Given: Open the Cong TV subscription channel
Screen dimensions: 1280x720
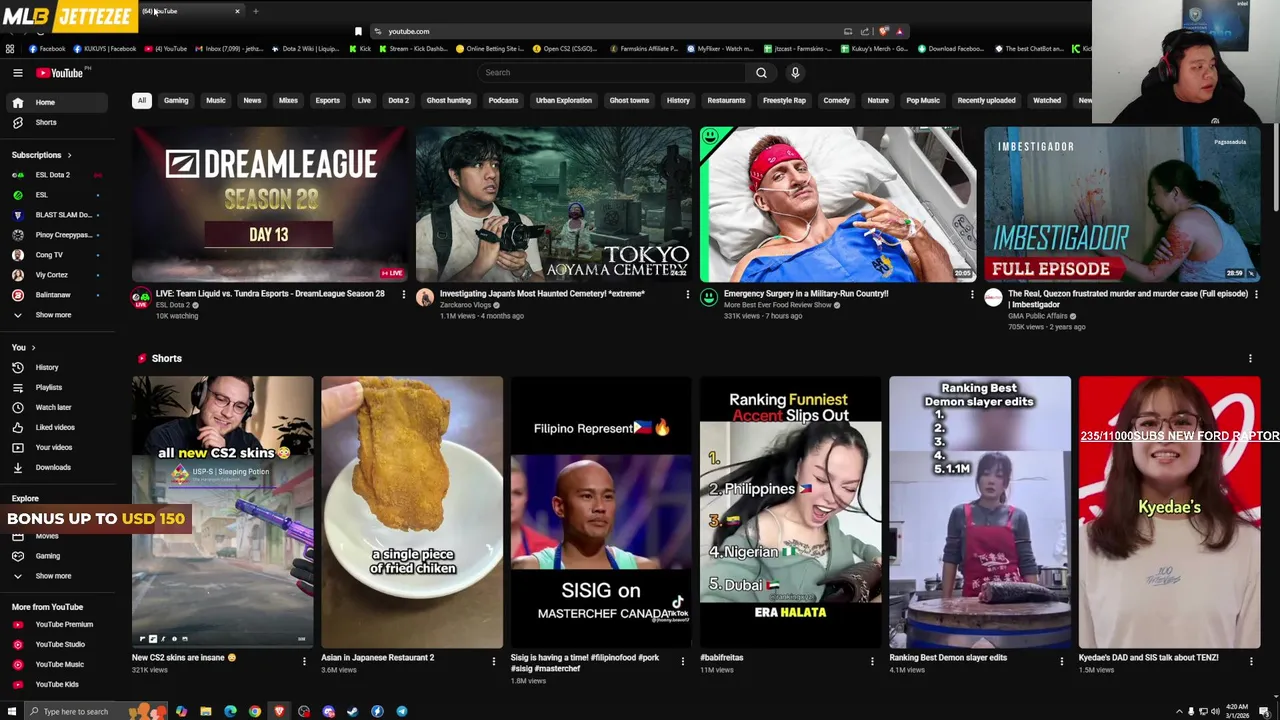Looking at the screenshot, I should click(x=56, y=255).
